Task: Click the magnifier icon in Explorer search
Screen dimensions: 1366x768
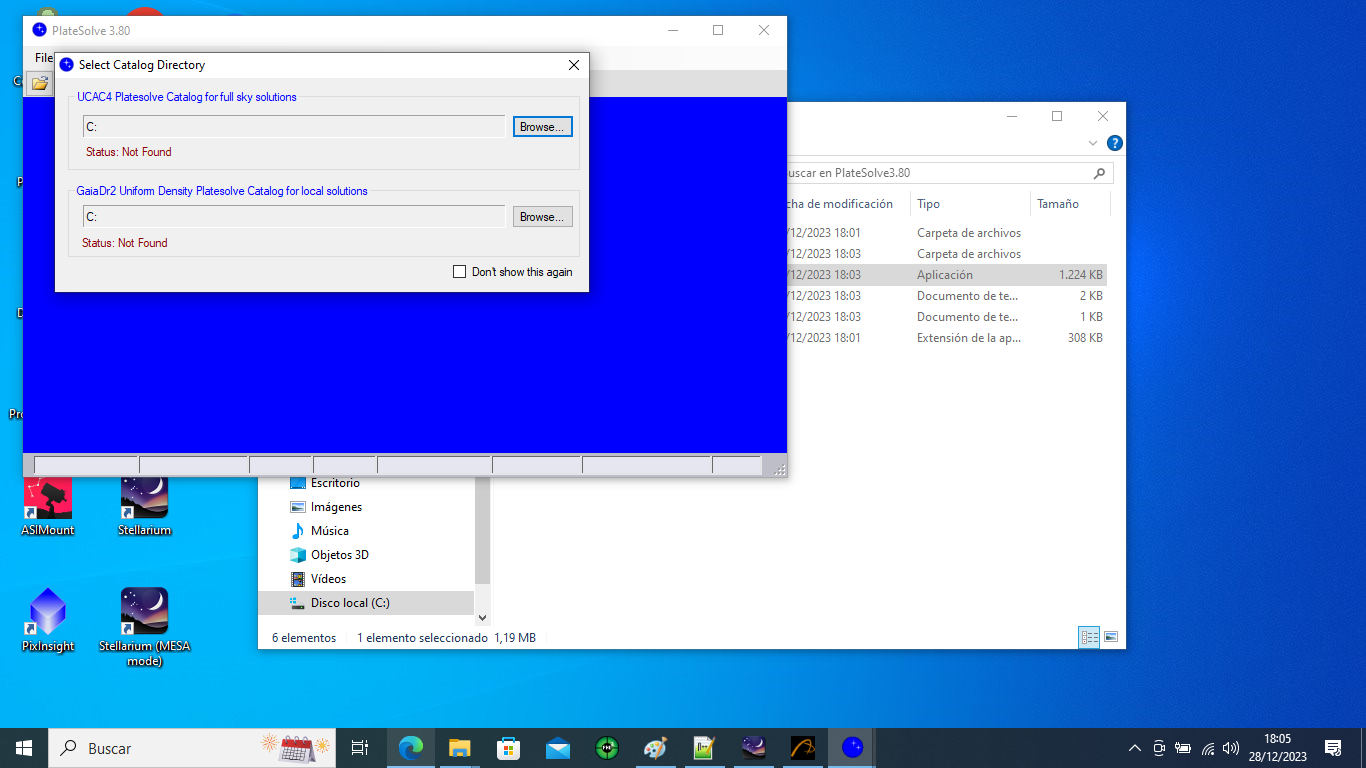Action: (1100, 173)
